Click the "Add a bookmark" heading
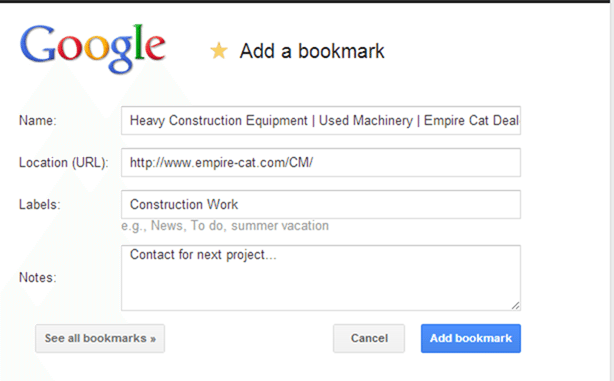The height and width of the screenshot is (381, 614). pyautogui.click(x=312, y=51)
